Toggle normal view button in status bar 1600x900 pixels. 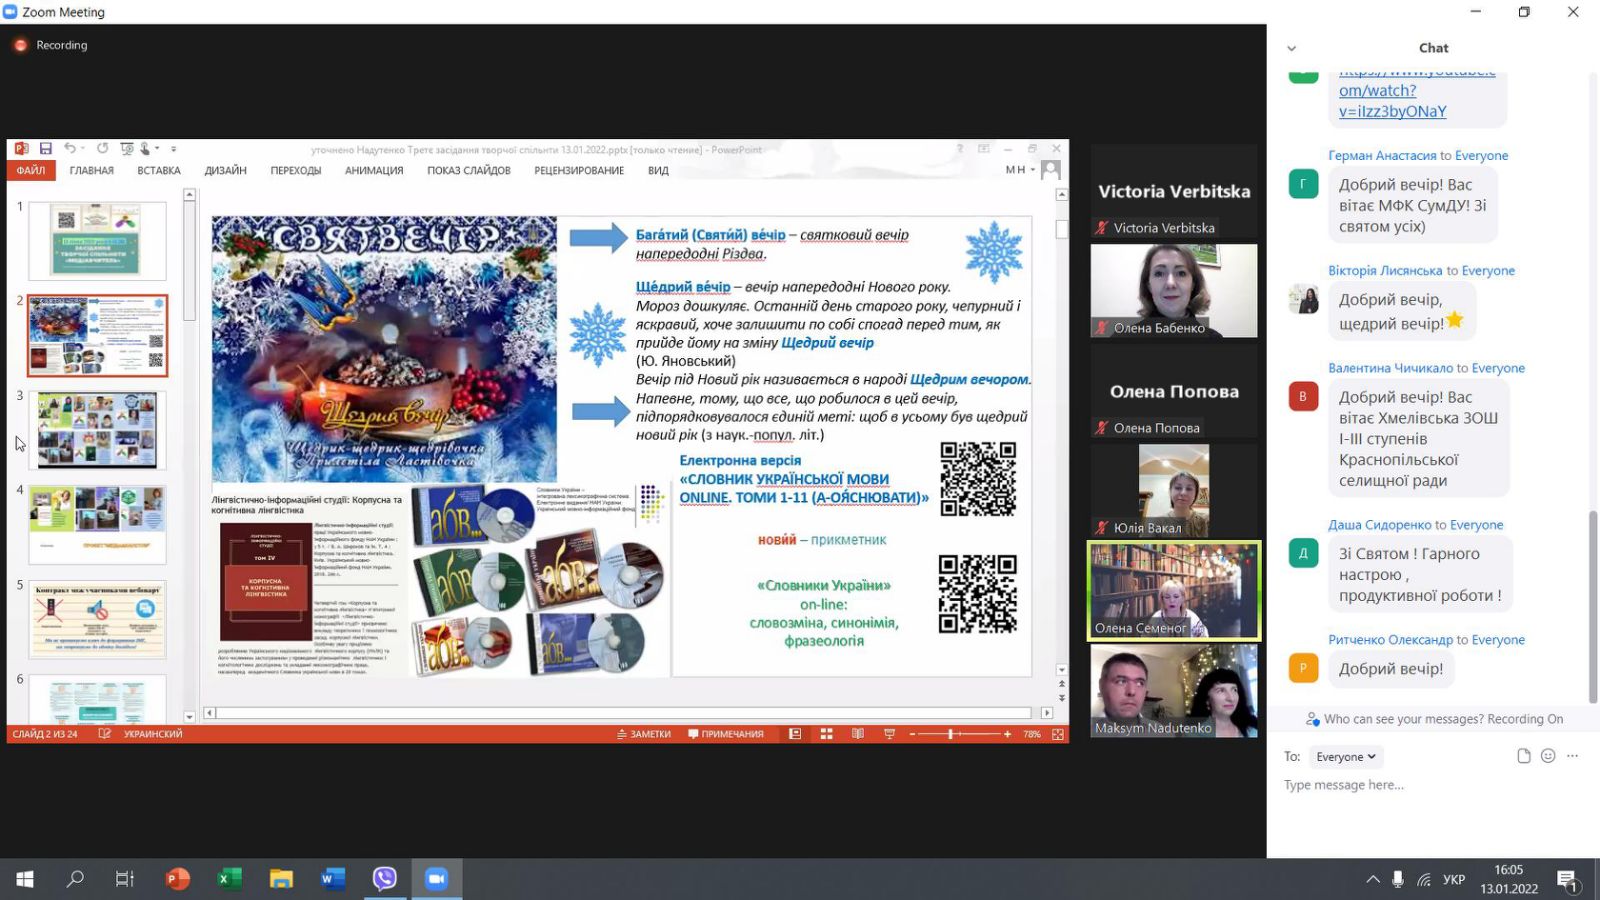pos(795,734)
